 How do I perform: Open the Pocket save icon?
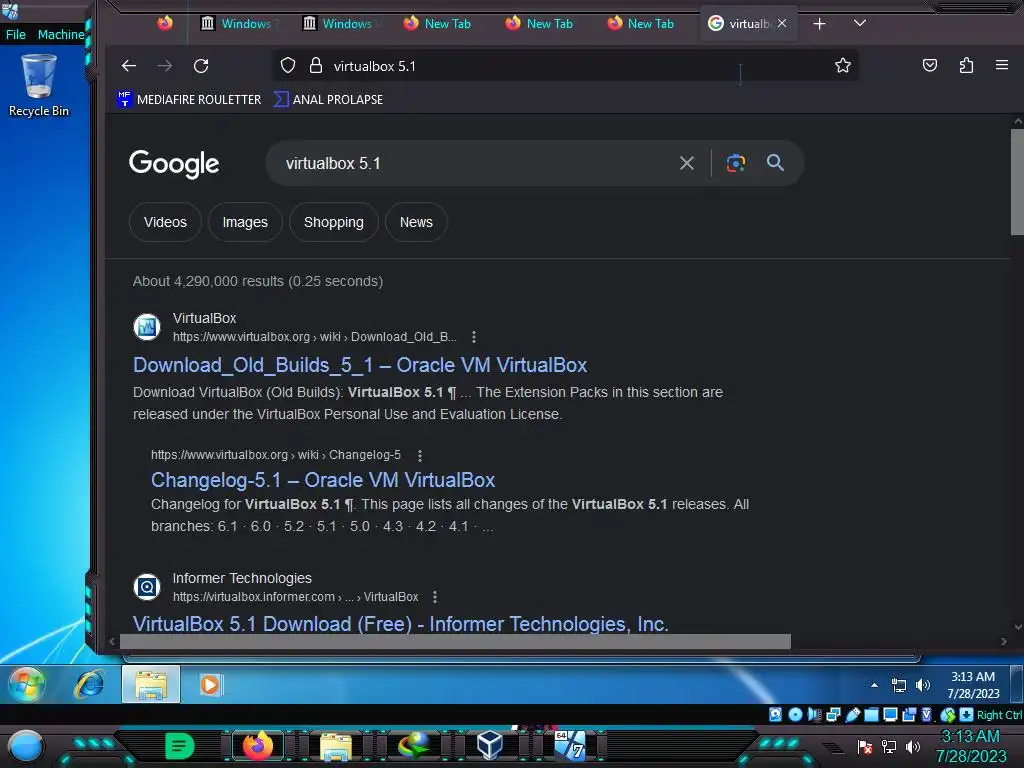click(930, 65)
